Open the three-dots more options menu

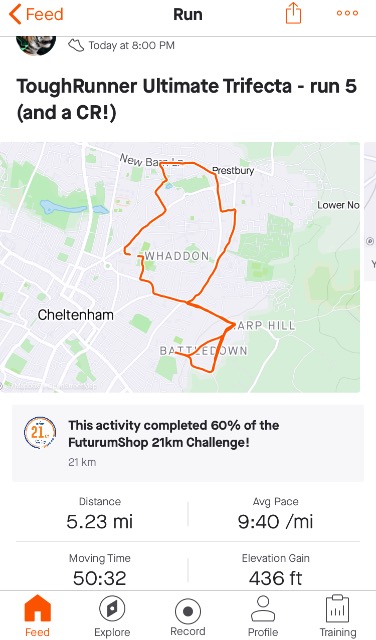click(347, 13)
